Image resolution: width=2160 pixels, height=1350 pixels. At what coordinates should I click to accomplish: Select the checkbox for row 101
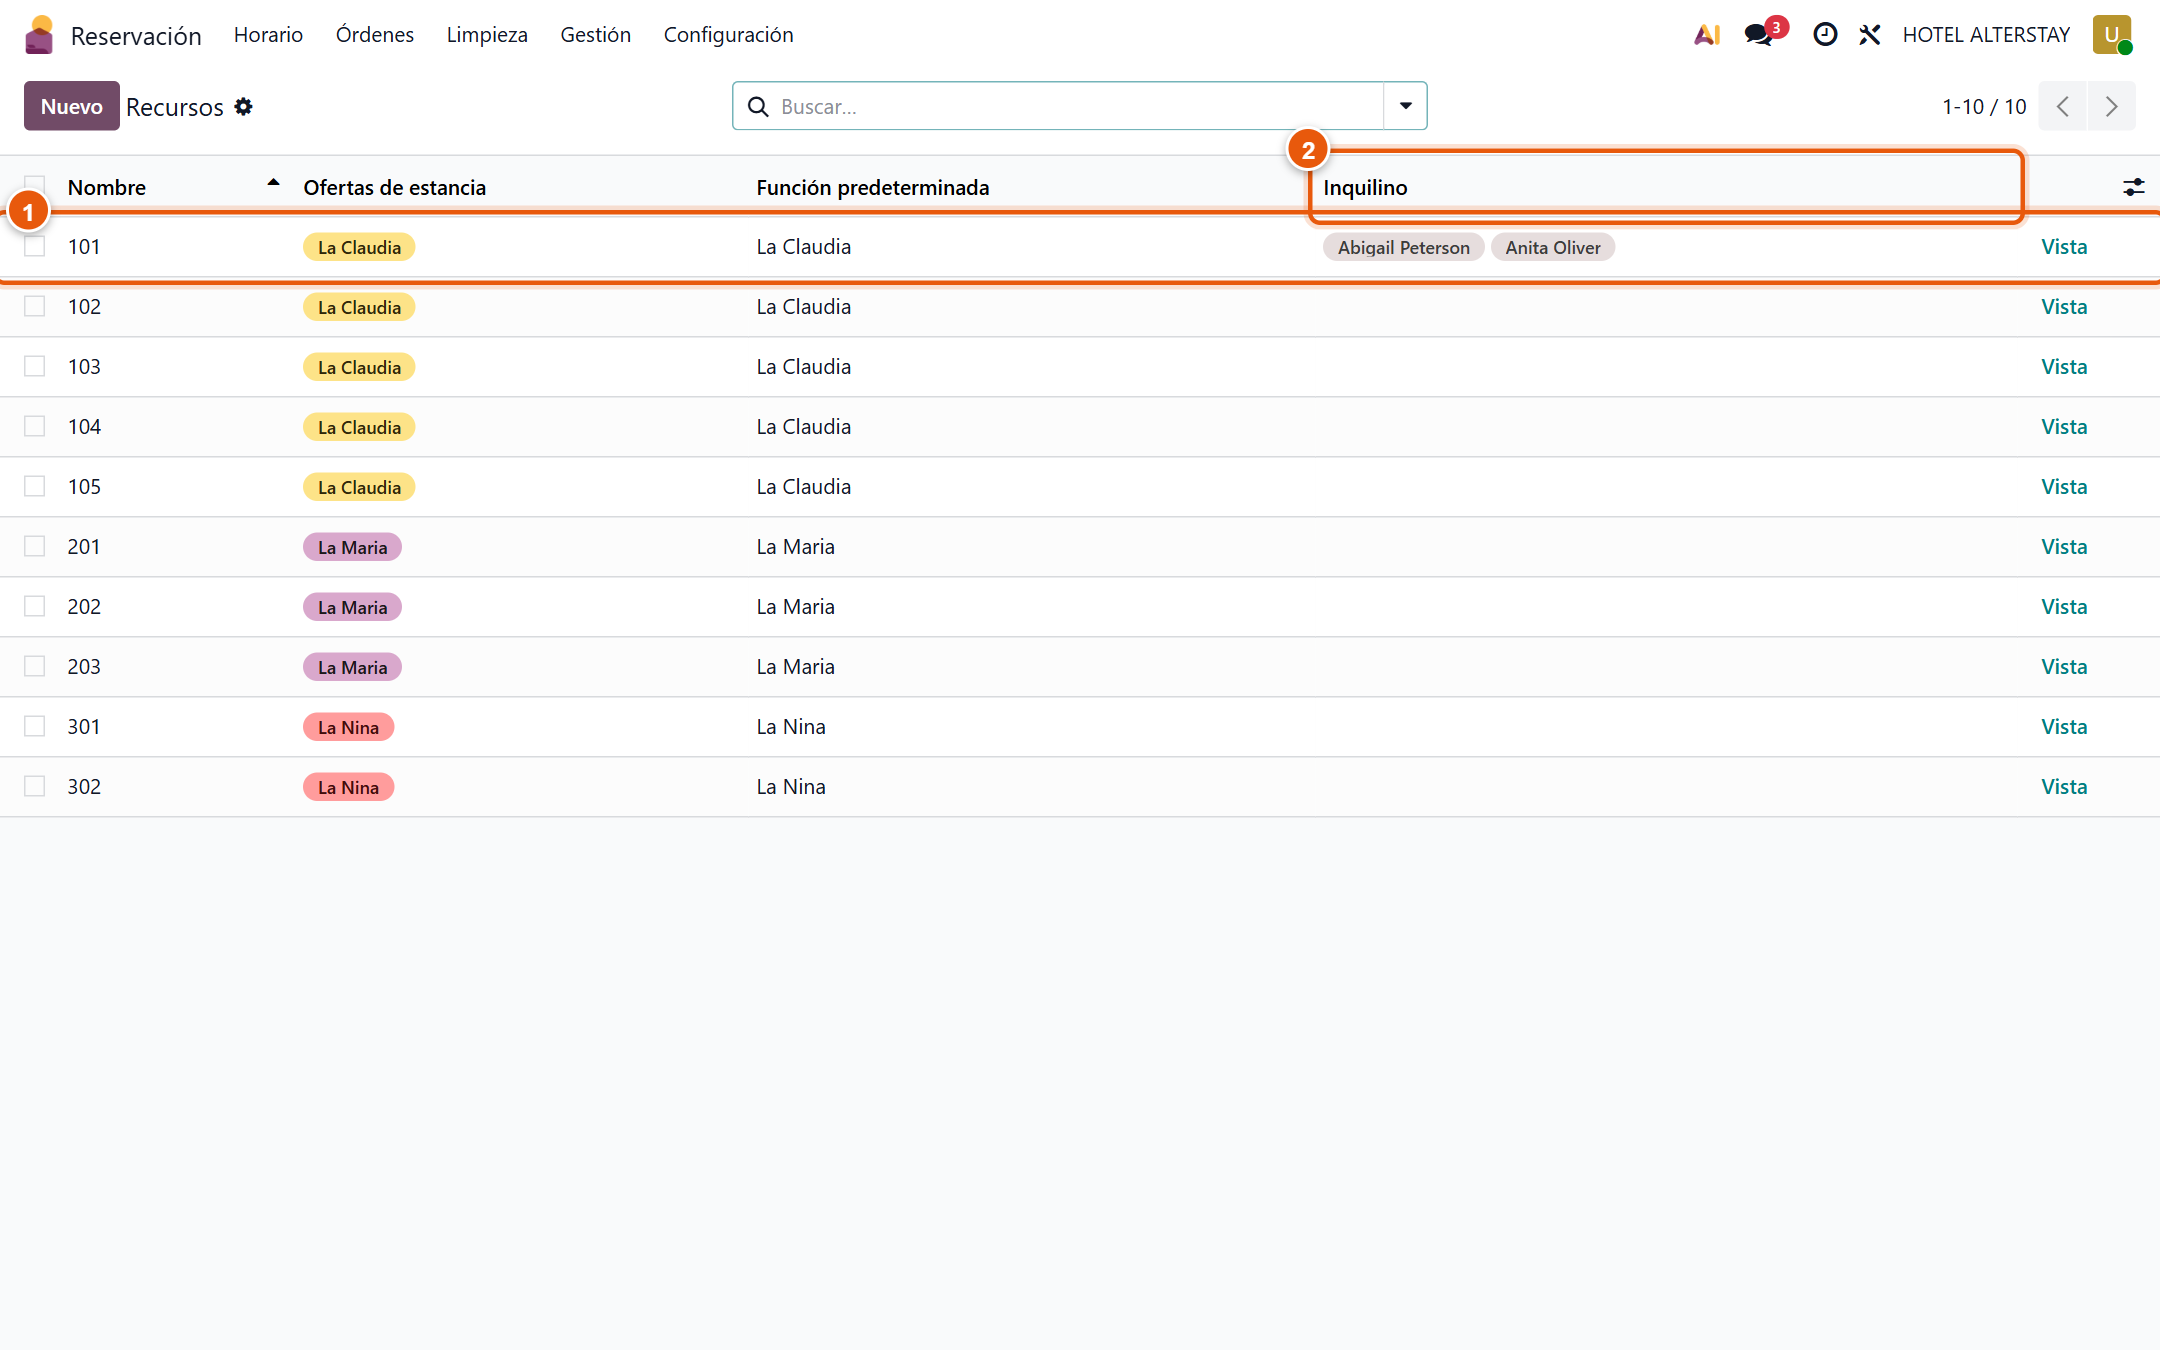[x=35, y=246]
